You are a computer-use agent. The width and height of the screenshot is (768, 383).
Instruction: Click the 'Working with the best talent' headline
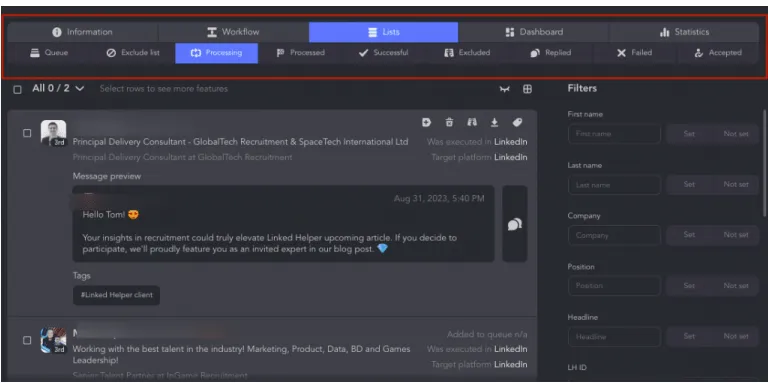(x=241, y=355)
